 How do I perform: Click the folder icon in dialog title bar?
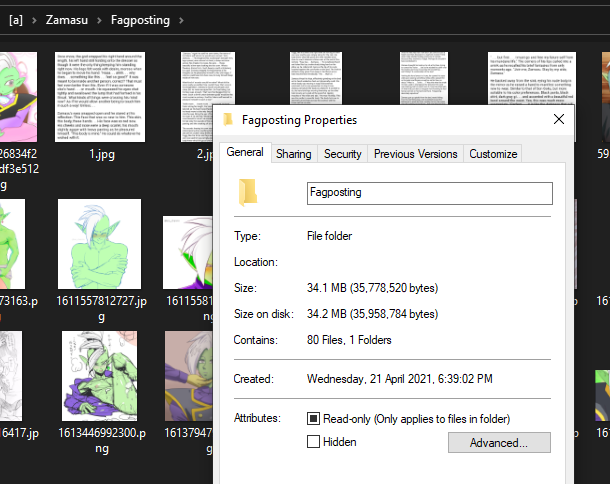click(228, 119)
